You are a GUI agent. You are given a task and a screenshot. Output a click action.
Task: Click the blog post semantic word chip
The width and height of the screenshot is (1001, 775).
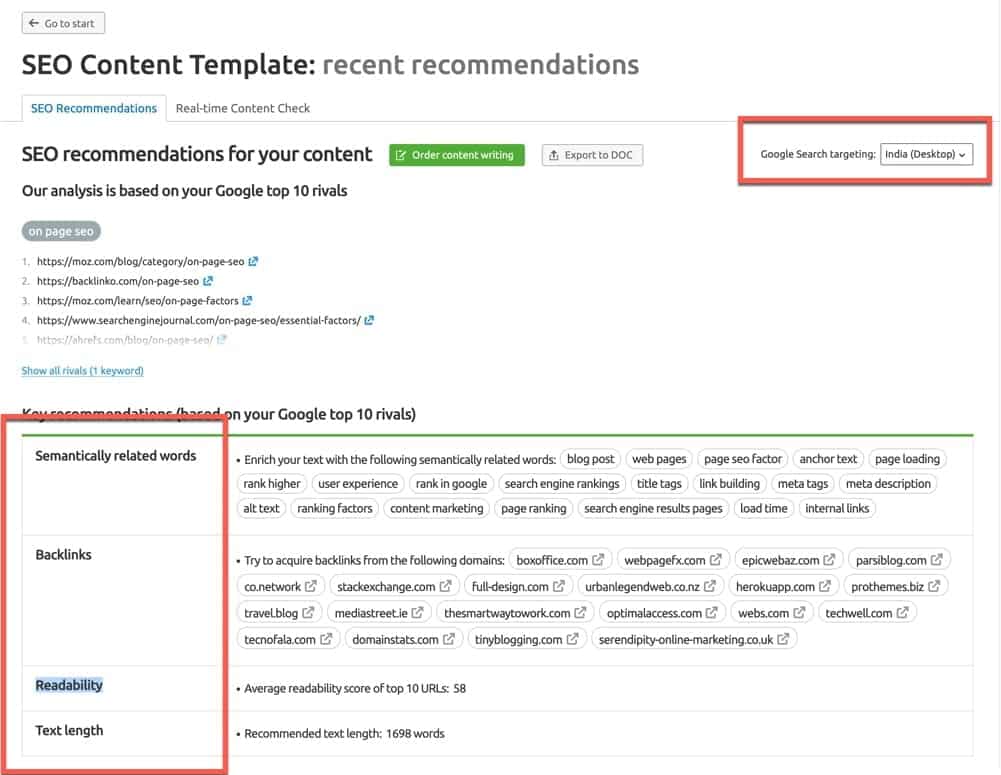[591, 458]
